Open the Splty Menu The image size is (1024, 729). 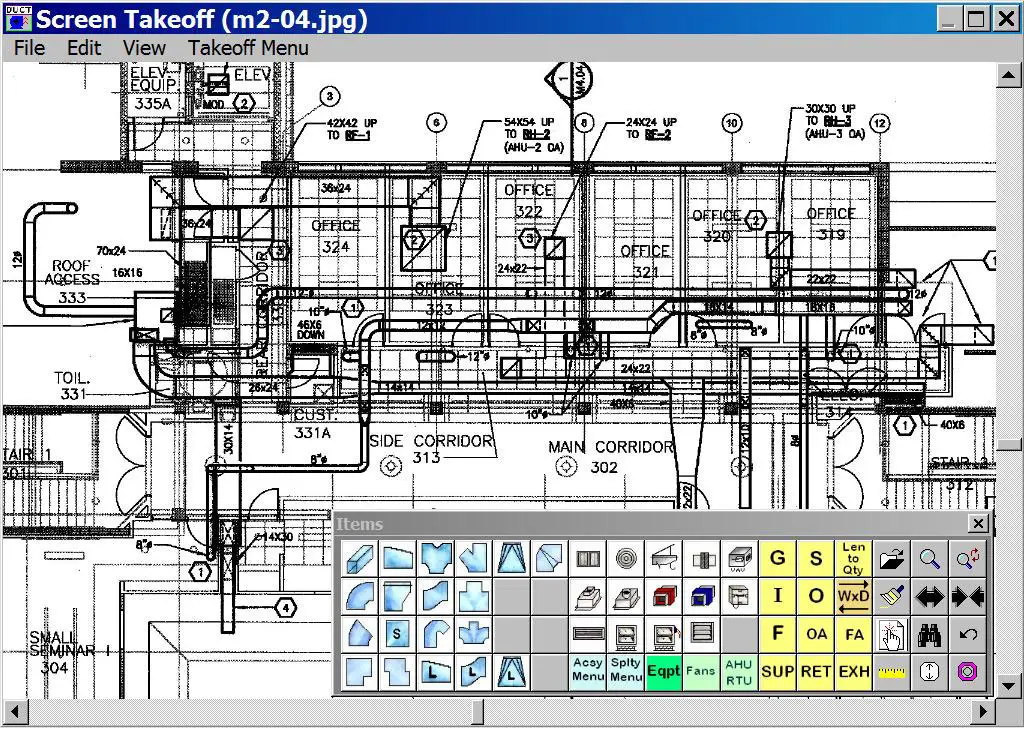click(626, 672)
